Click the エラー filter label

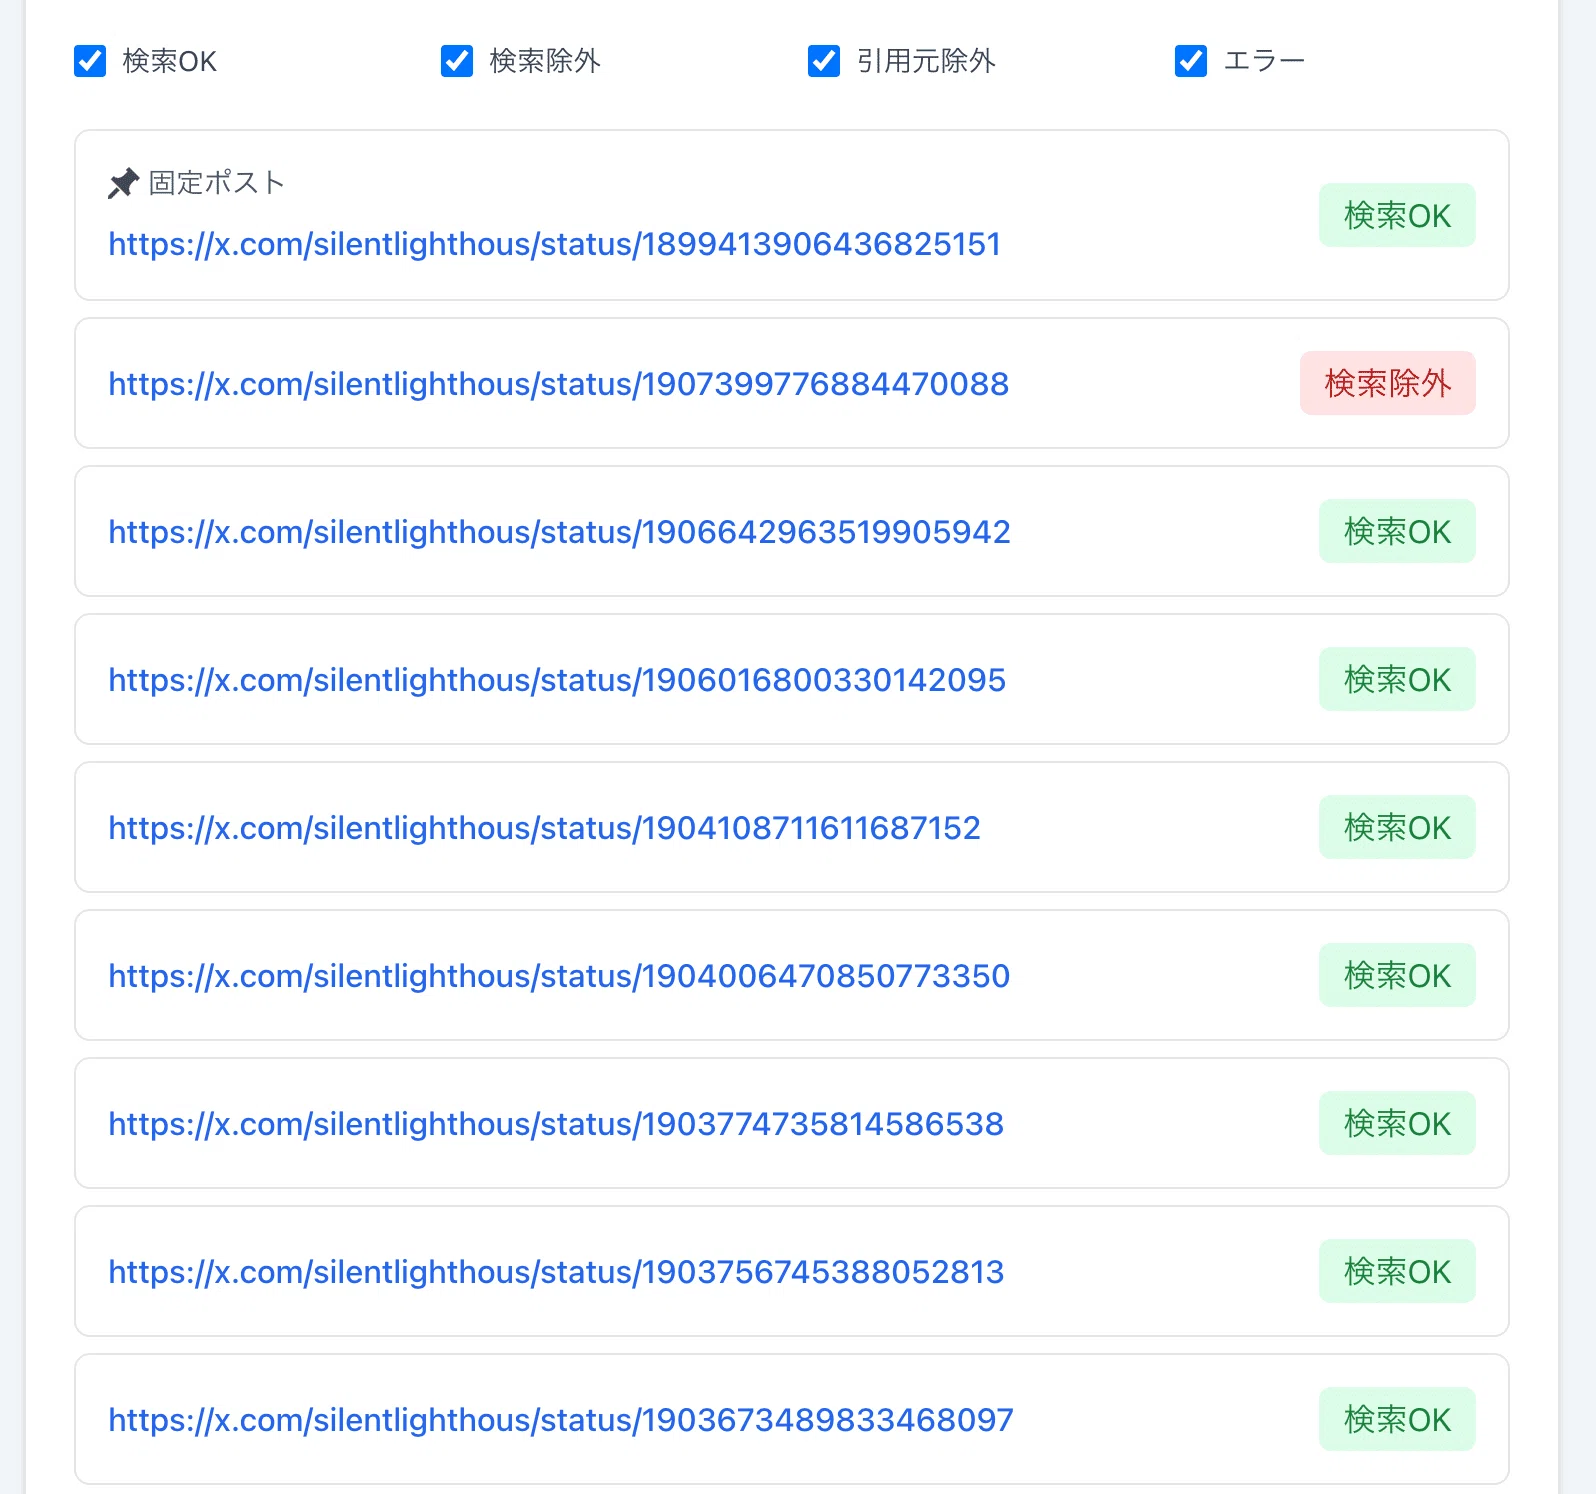pyautogui.click(x=1264, y=61)
